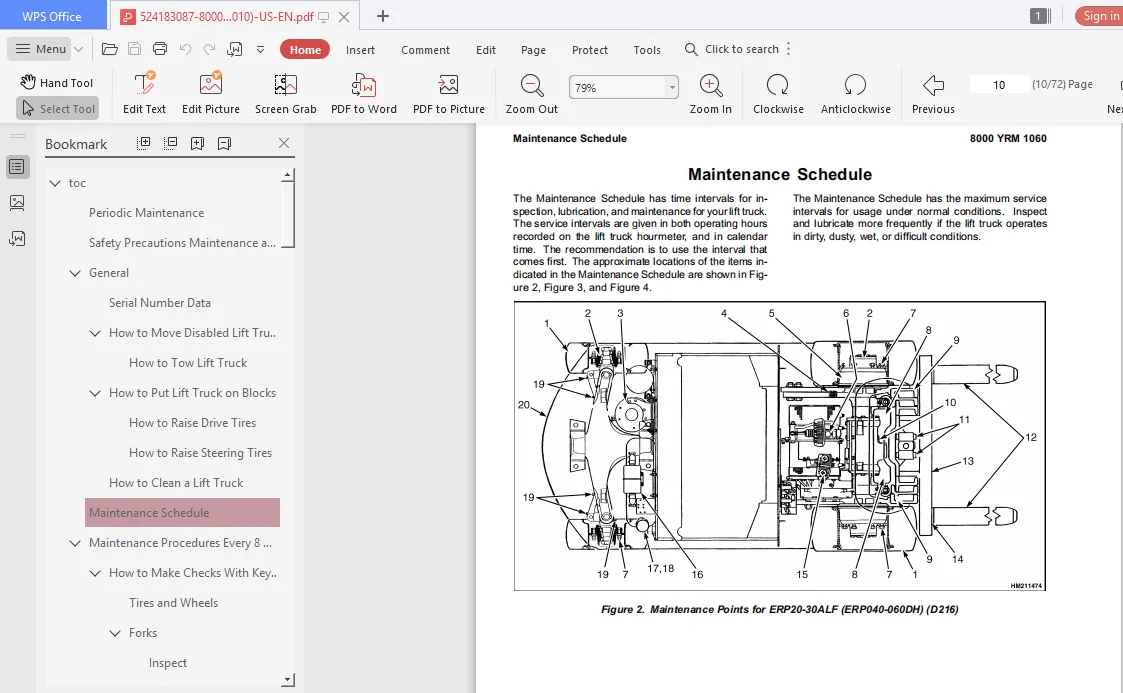The width and height of the screenshot is (1123, 693).
Task: Open the more options dots next to search
Action: 789,49
